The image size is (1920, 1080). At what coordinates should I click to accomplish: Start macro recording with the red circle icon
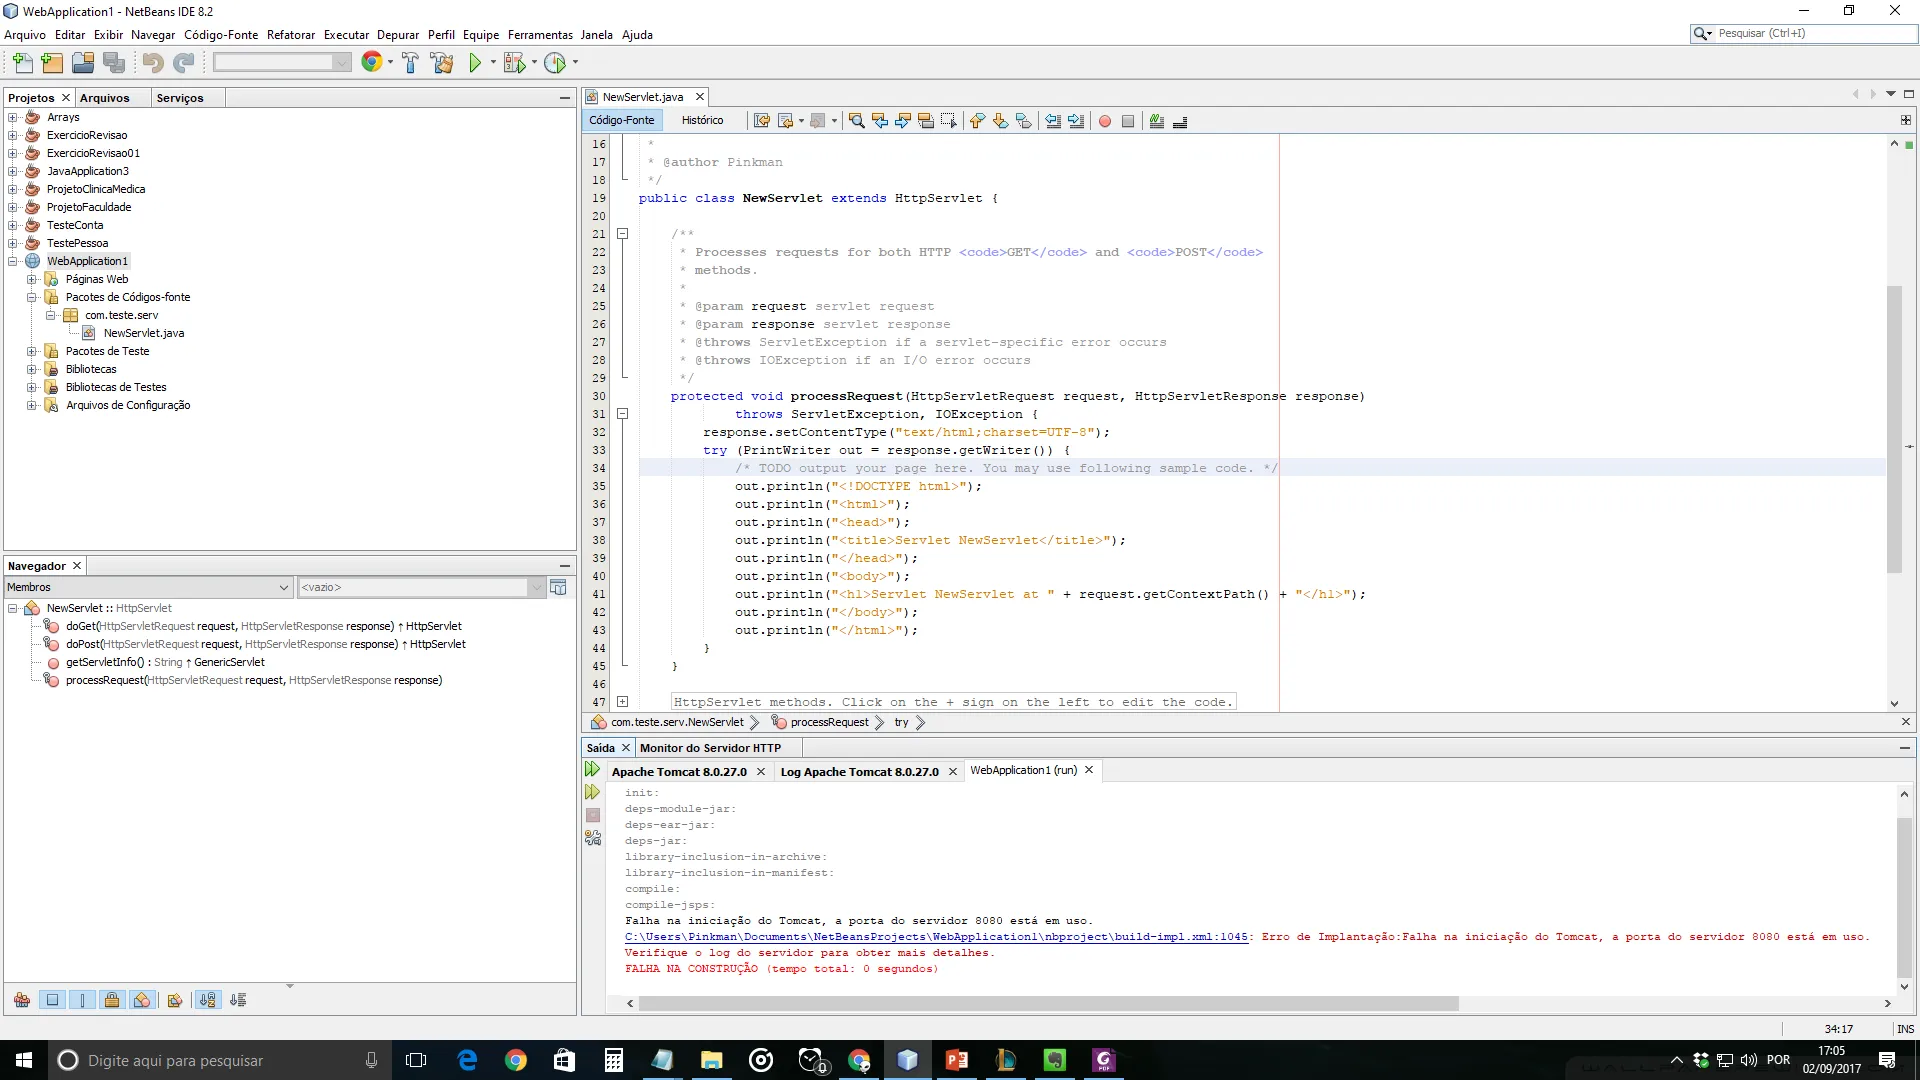(x=1105, y=121)
